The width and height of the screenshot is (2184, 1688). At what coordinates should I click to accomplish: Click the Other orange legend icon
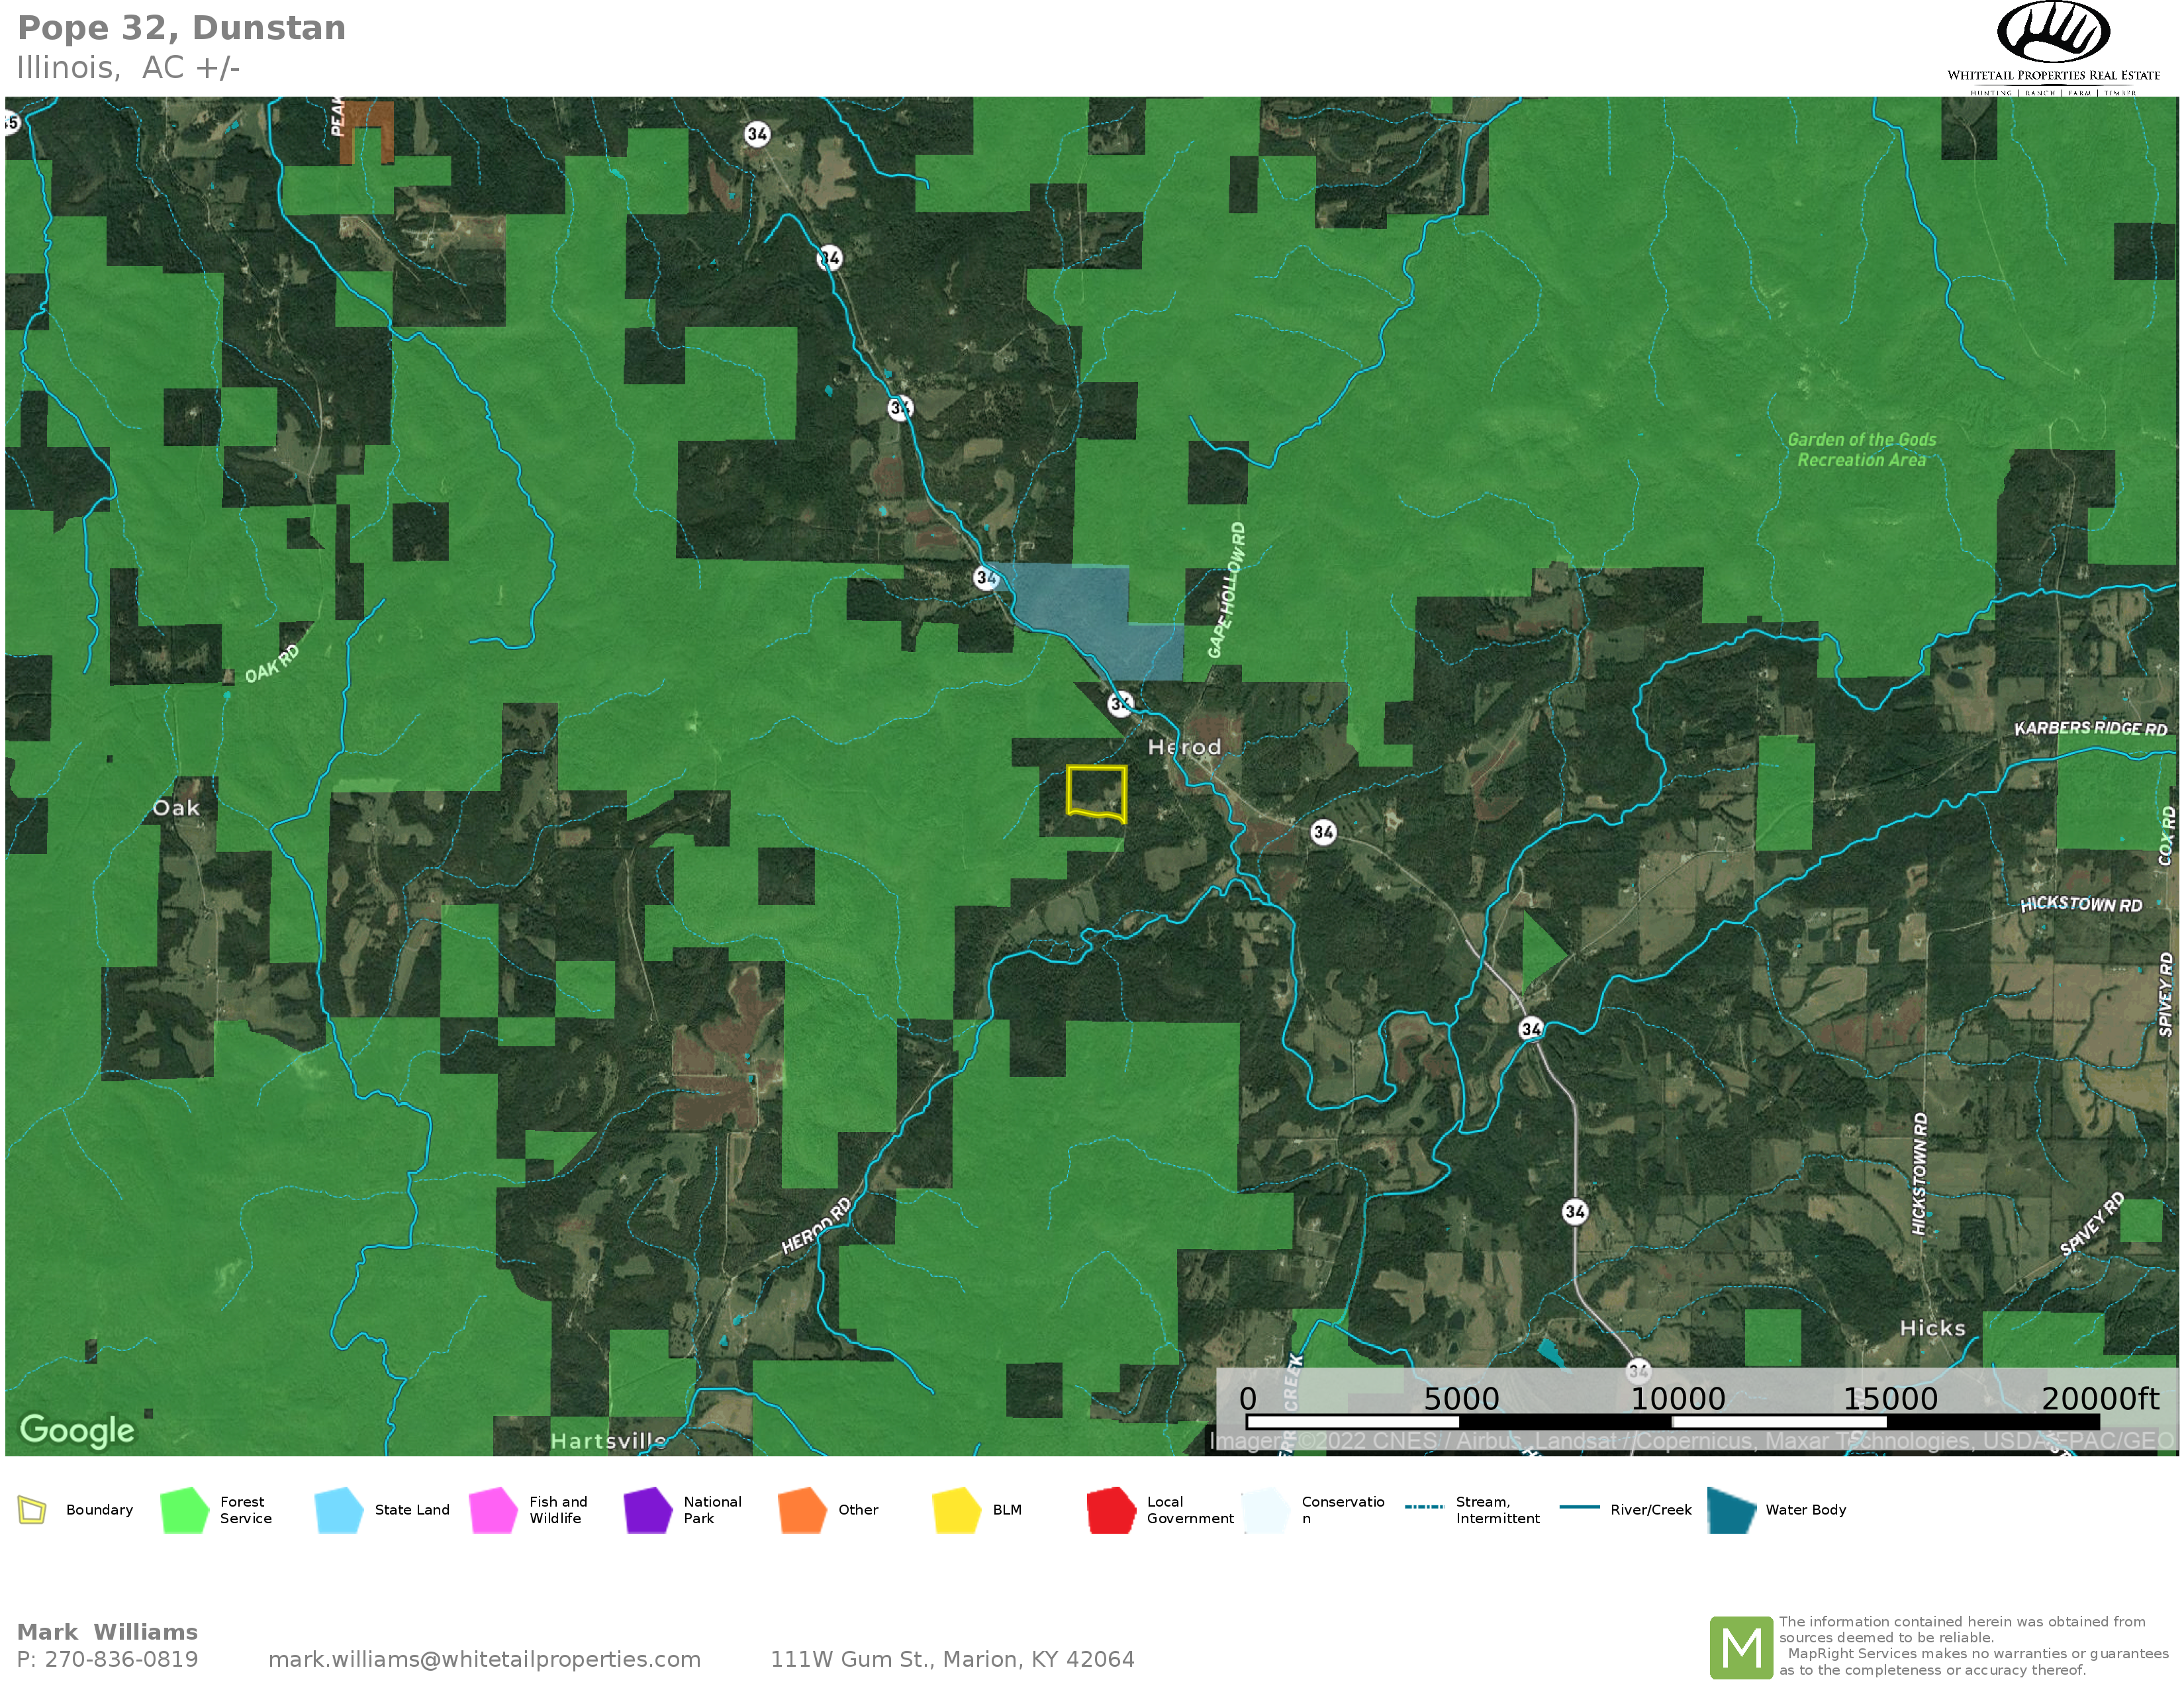pos(801,1510)
